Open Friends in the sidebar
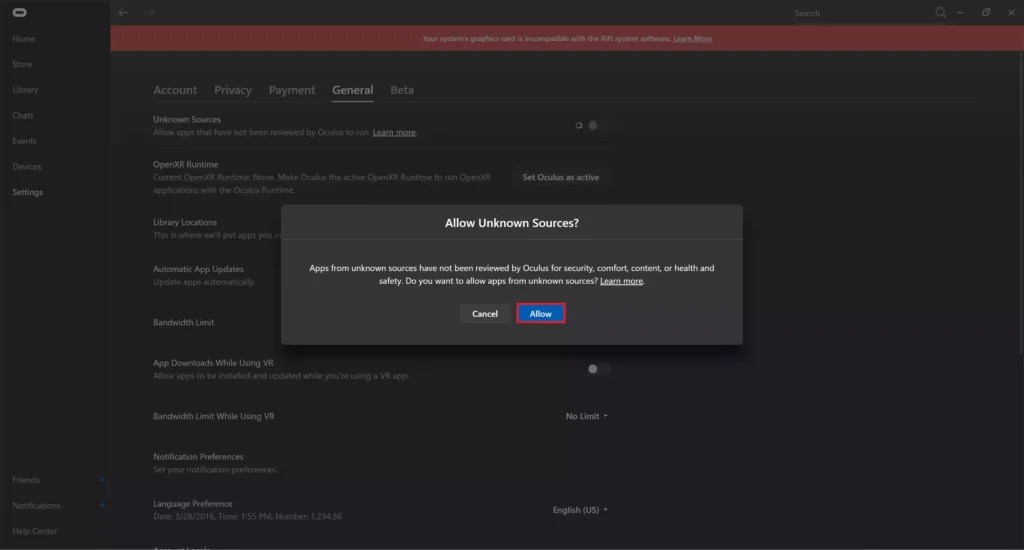Screen dimensions: 1024x550 pyautogui.click(x=26, y=479)
